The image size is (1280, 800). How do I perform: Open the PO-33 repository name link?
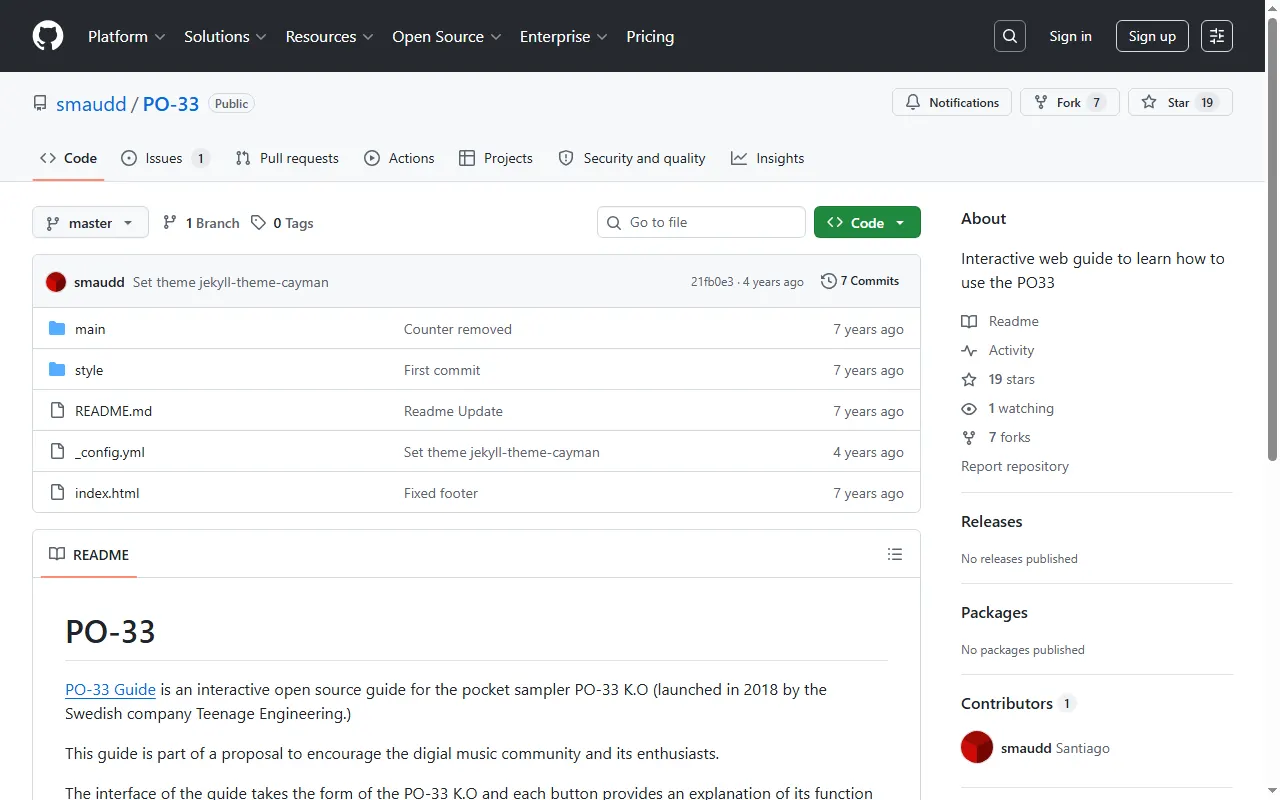click(x=171, y=104)
